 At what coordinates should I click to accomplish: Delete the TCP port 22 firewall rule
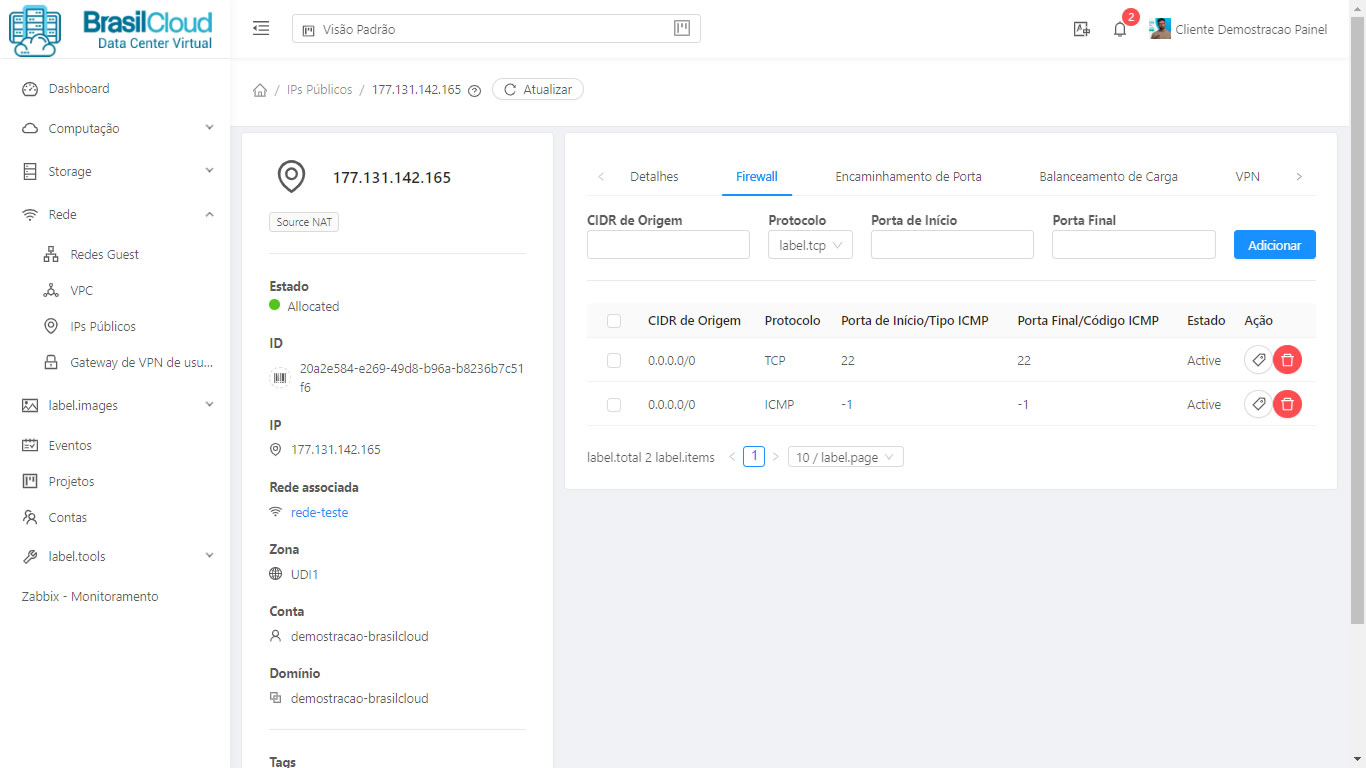(x=1287, y=360)
